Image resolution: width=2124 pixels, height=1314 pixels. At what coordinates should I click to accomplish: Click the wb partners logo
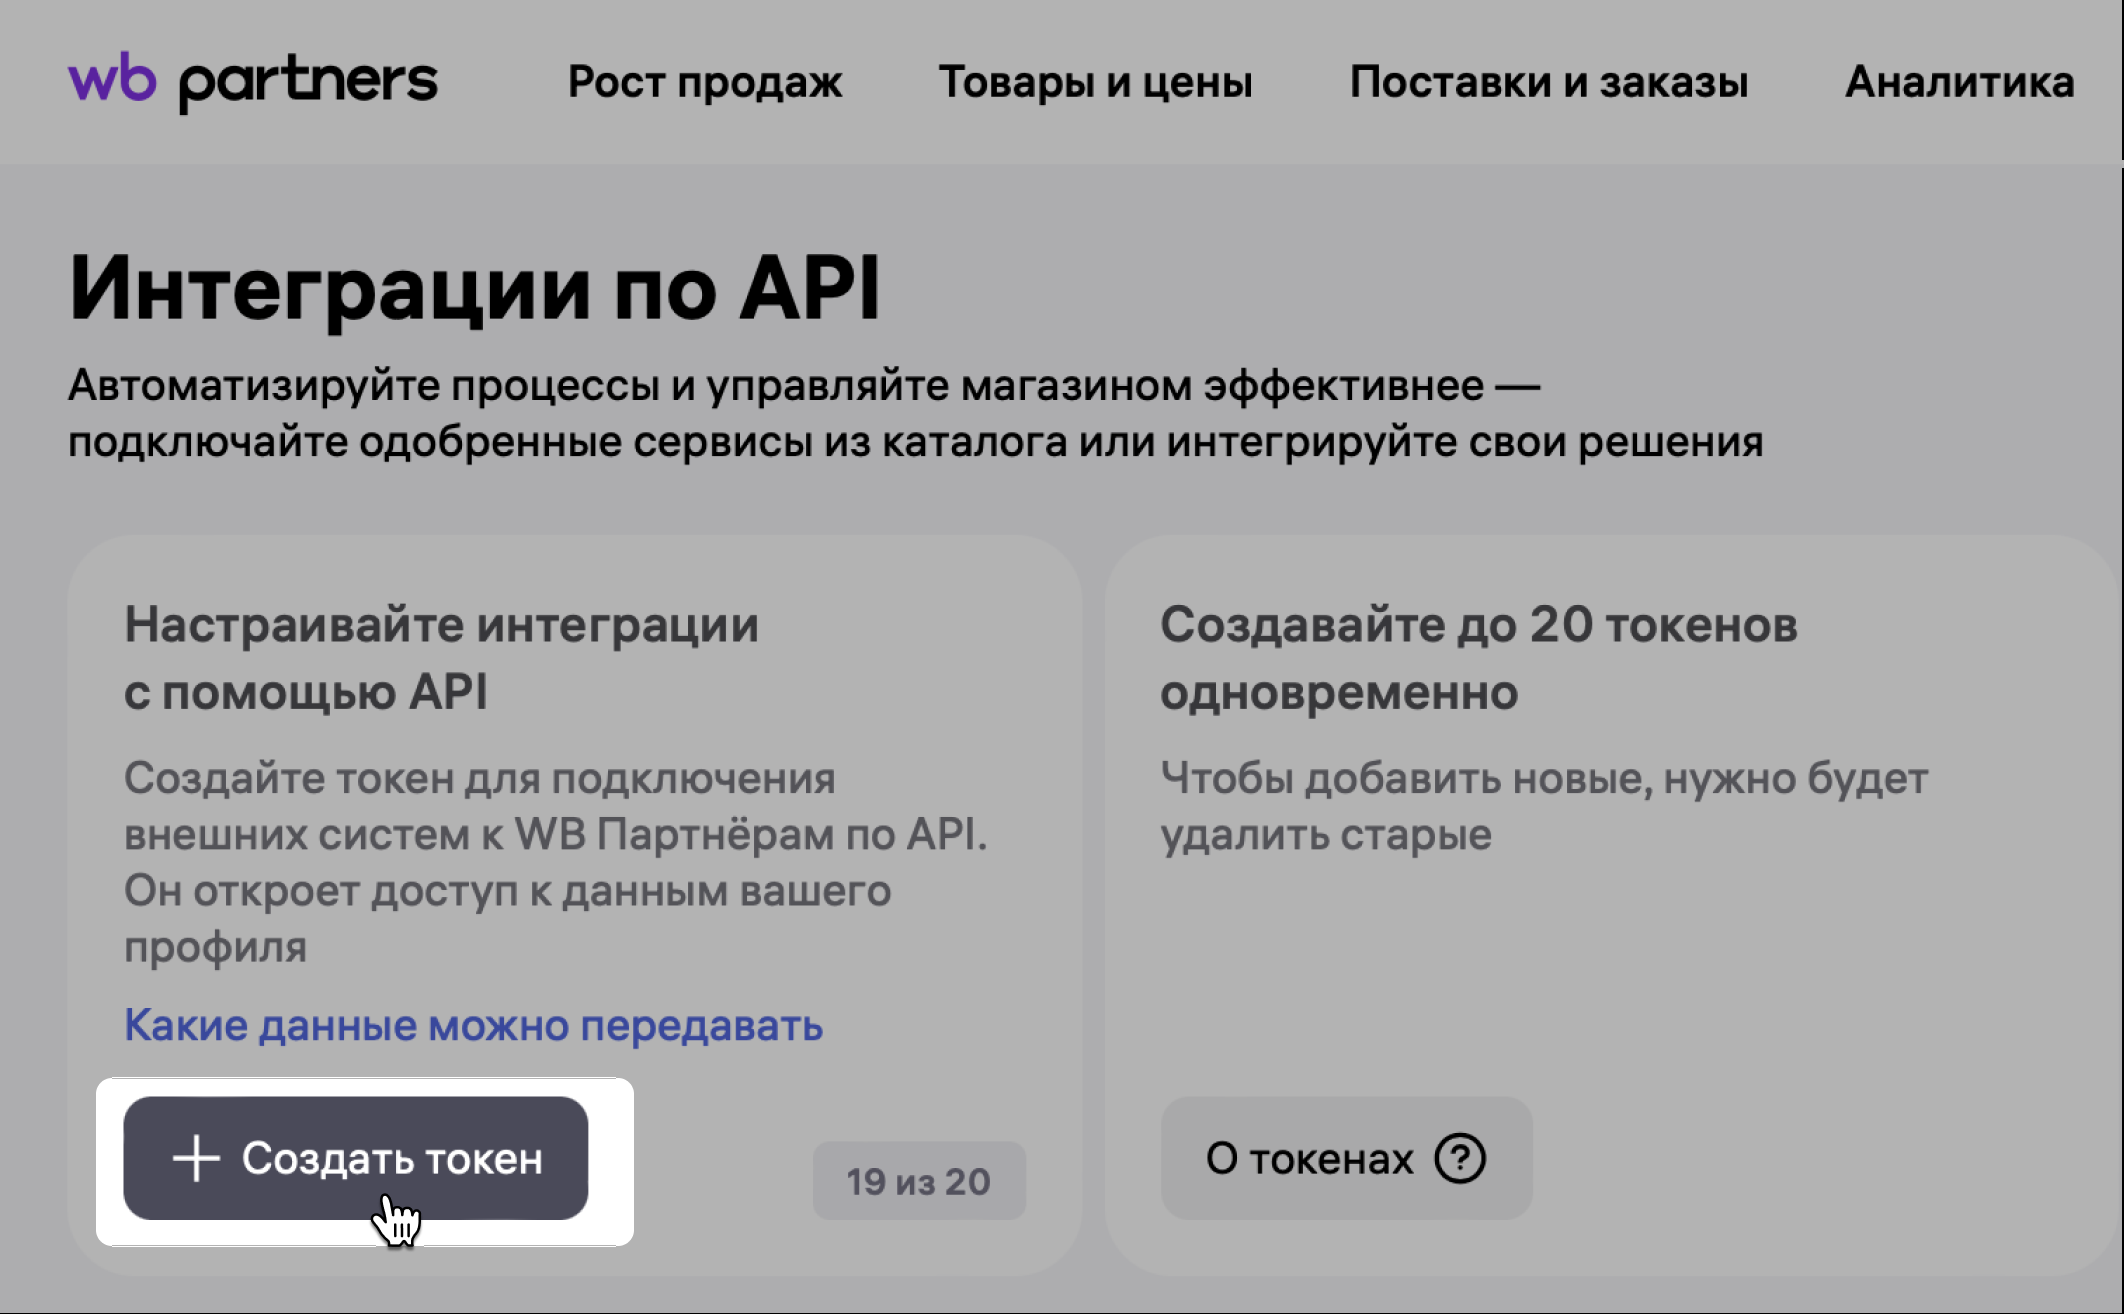click(x=252, y=81)
